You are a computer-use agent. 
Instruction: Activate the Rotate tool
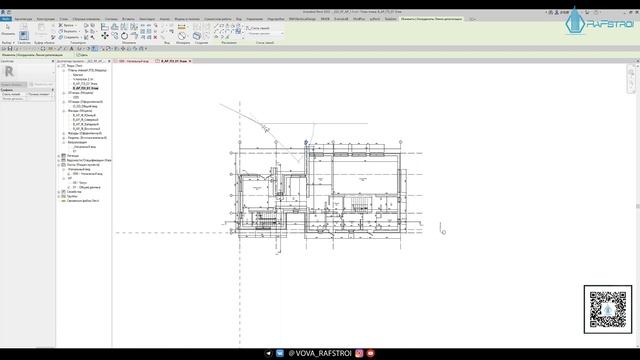124,36
